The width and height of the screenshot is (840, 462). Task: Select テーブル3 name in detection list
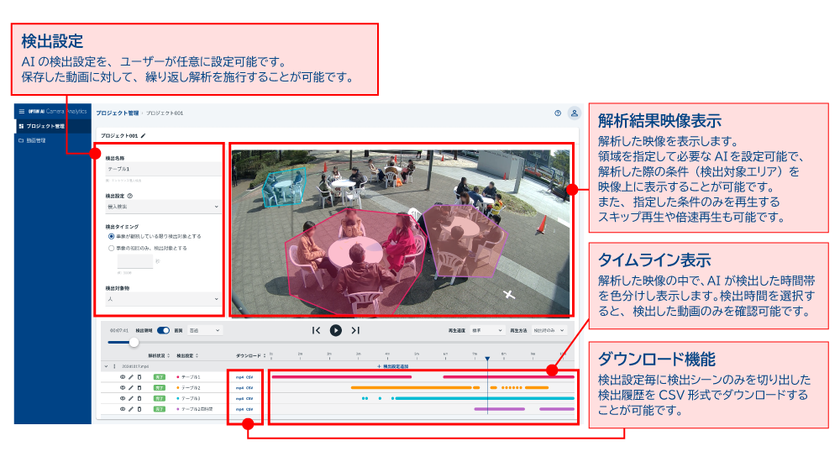click(x=191, y=399)
